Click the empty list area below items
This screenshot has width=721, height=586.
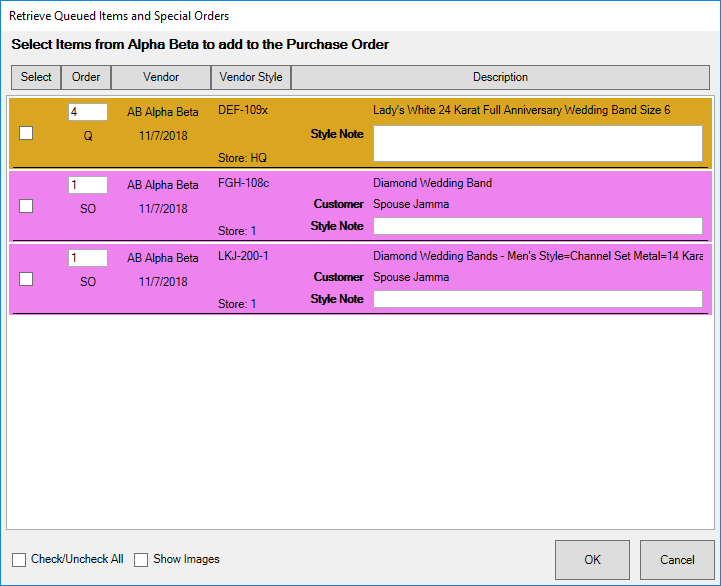pyautogui.click(x=360, y=420)
